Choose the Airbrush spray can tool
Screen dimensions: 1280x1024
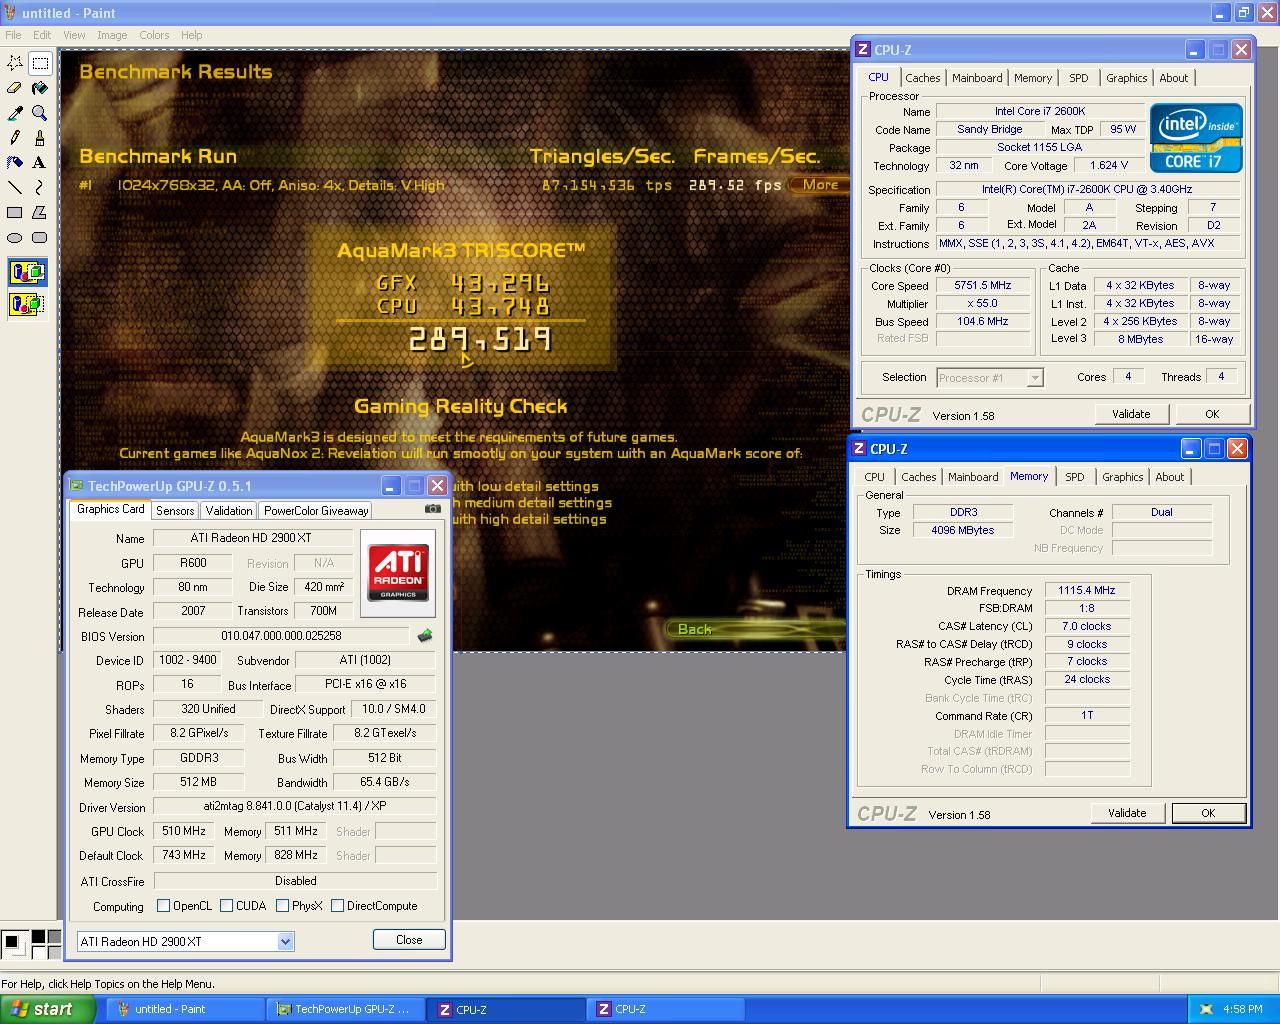pyautogui.click(x=15, y=162)
